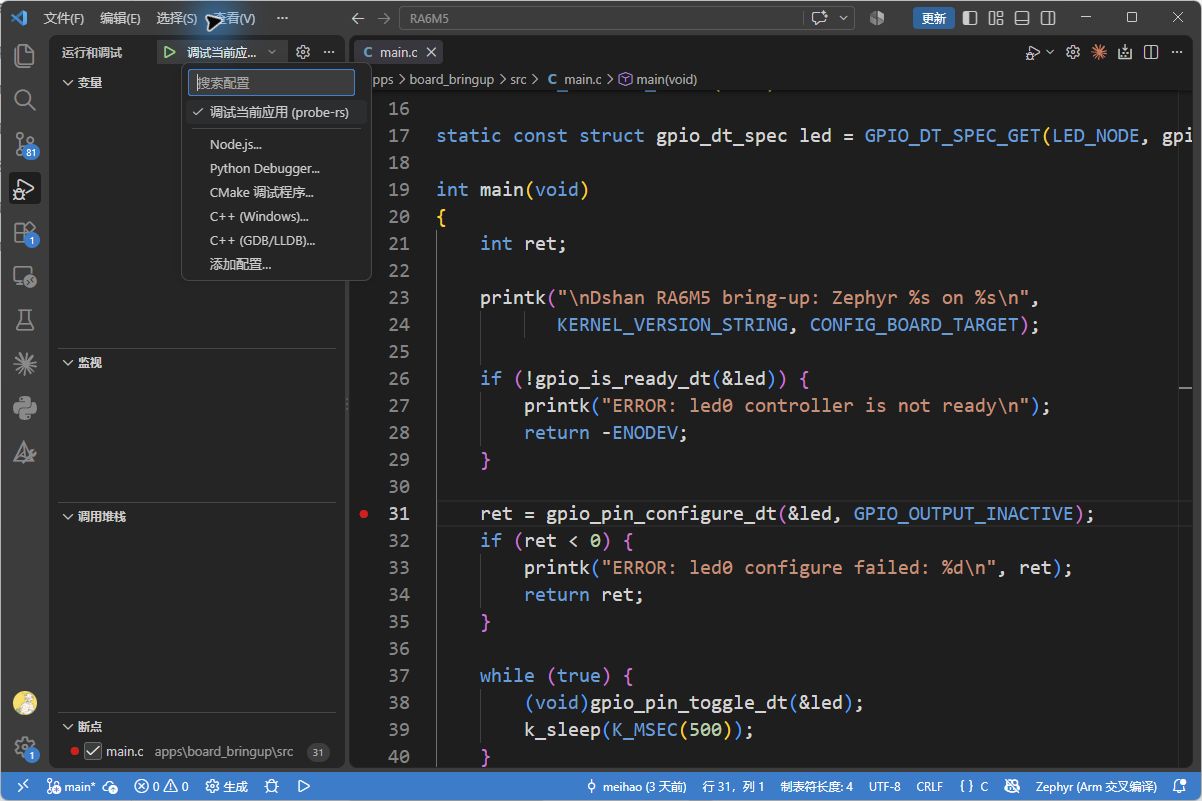Click the status bar run play icon
The image size is (1202, 801).
point(304,787)
